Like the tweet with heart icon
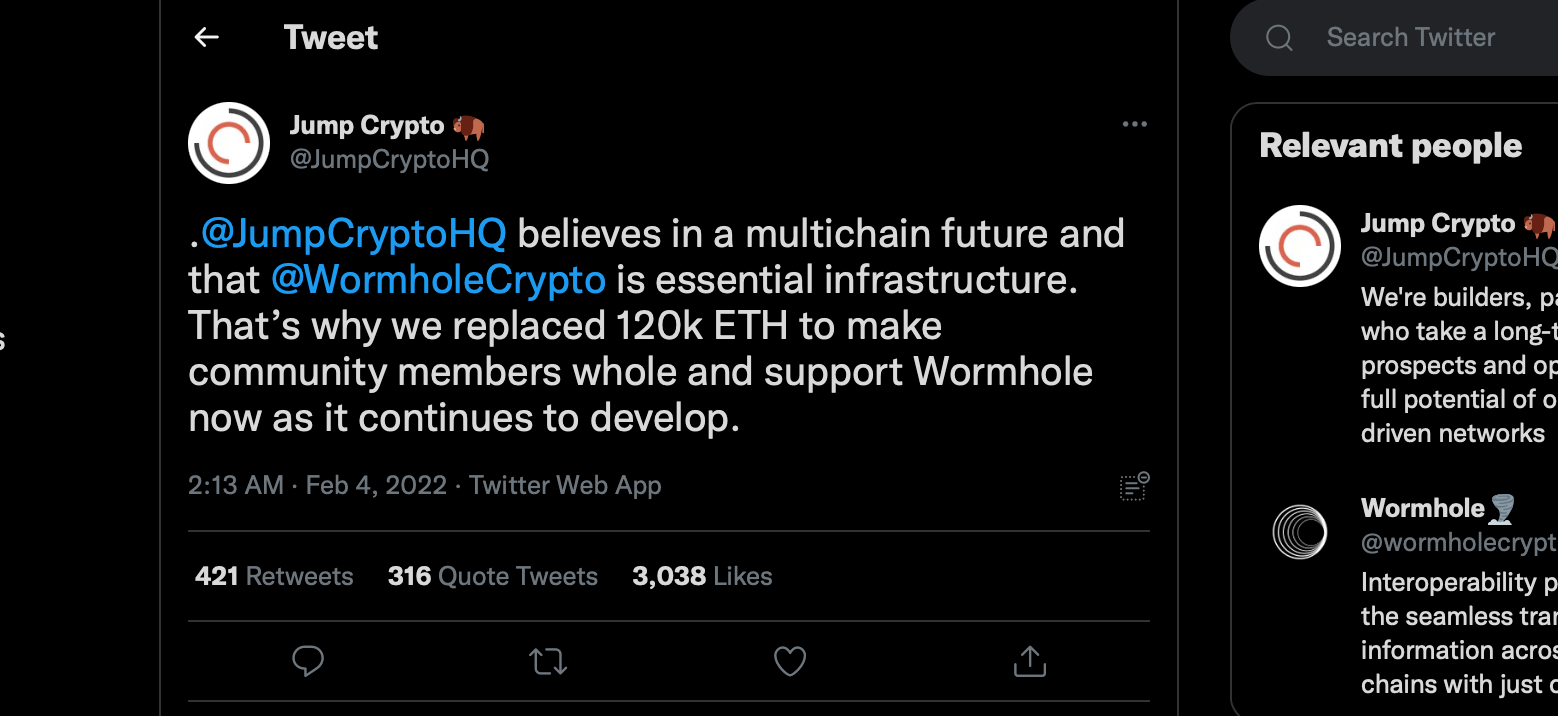1558x716 pixels. pyautogui.click(x=790, y=661)
